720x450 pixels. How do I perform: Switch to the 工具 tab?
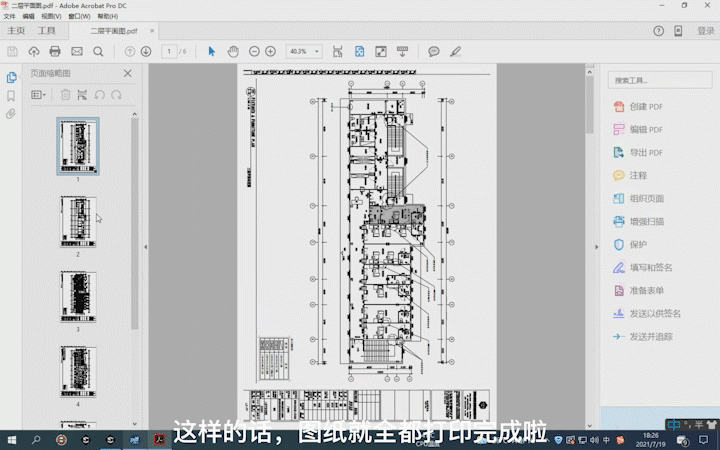click(47, 31)
